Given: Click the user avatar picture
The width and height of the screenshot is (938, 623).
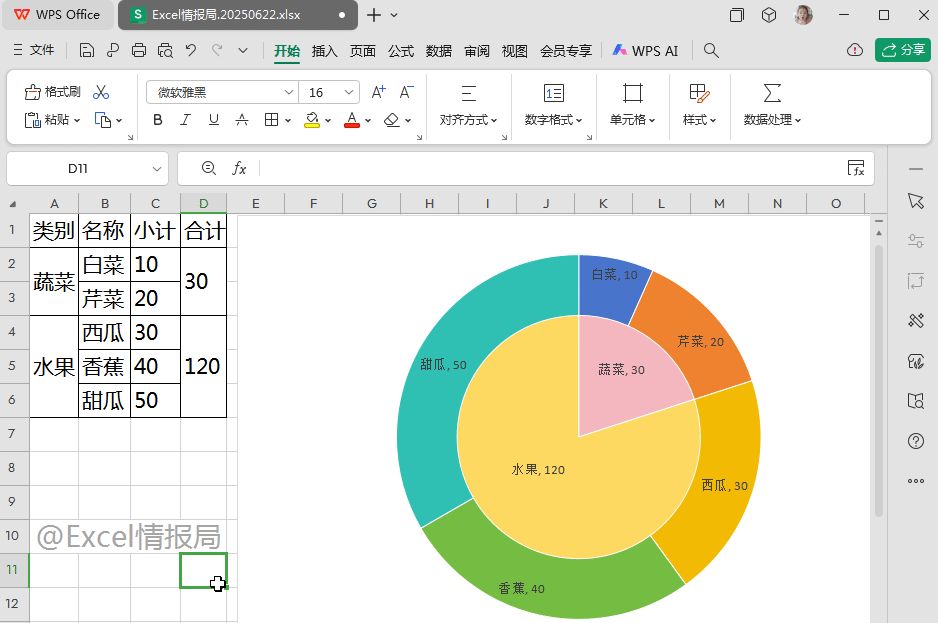Looking at the screenshot, I should click(803, 15).
